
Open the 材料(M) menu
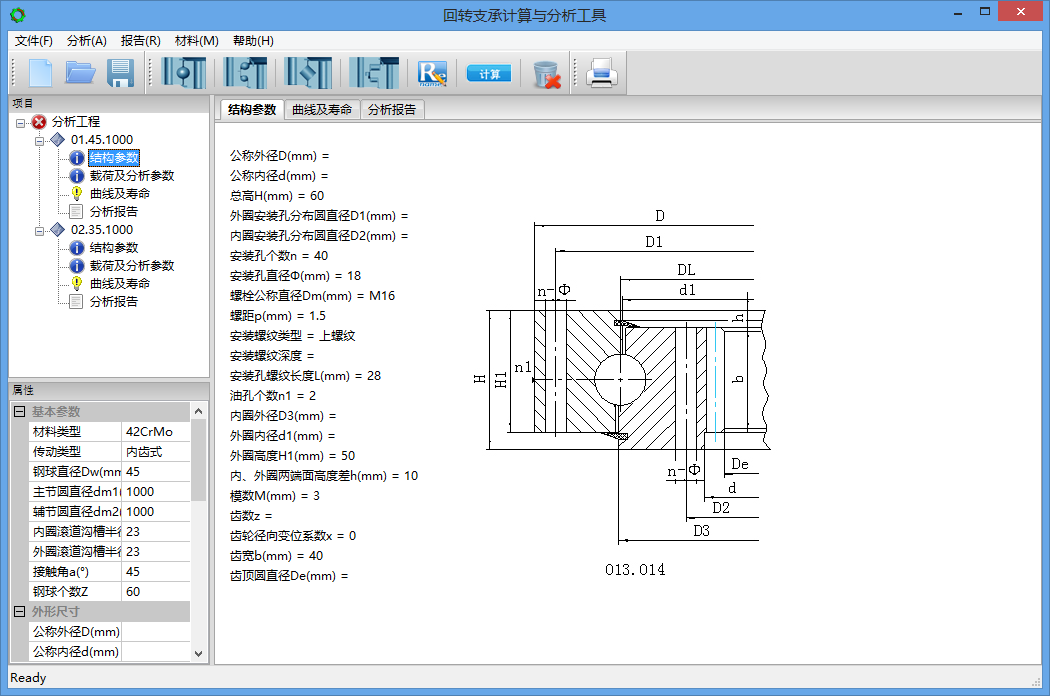pos(197,41)
